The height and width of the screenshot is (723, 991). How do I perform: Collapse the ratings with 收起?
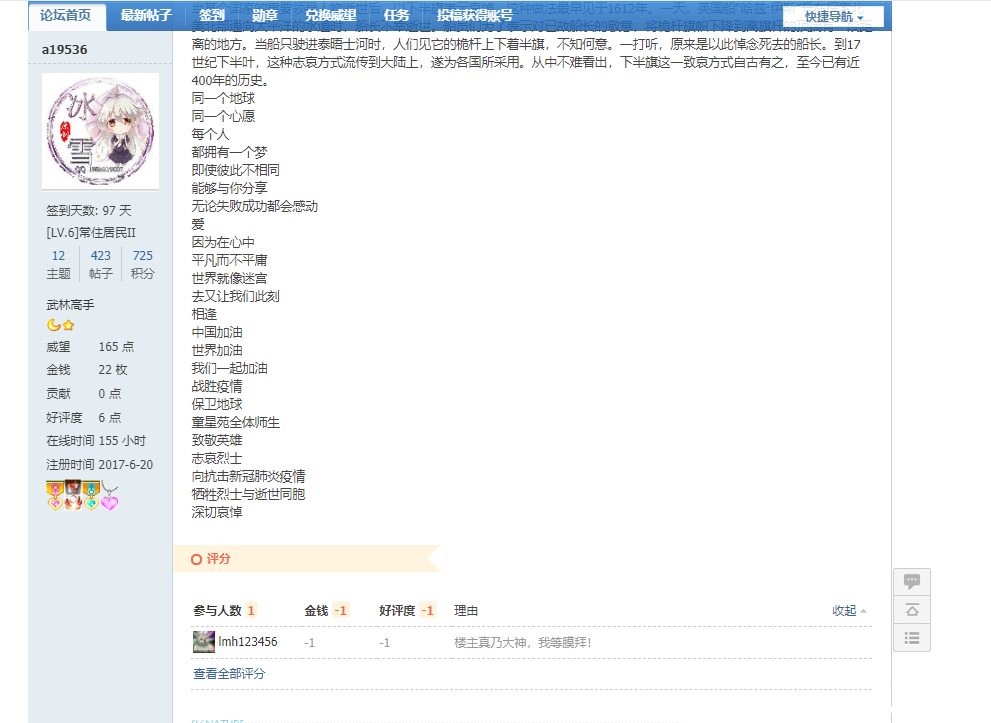849,611
